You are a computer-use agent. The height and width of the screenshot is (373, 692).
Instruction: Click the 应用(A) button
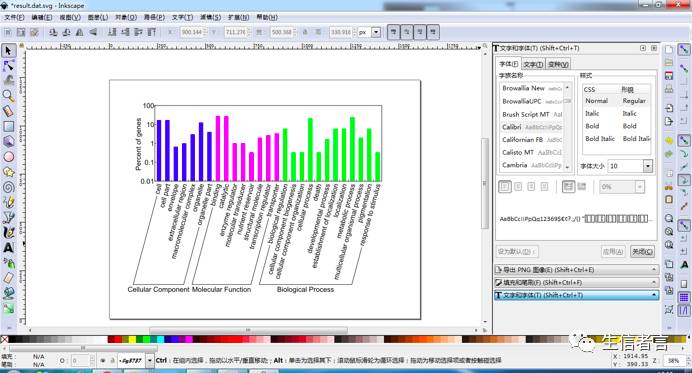pyautogui.click(x=613, y=252)
